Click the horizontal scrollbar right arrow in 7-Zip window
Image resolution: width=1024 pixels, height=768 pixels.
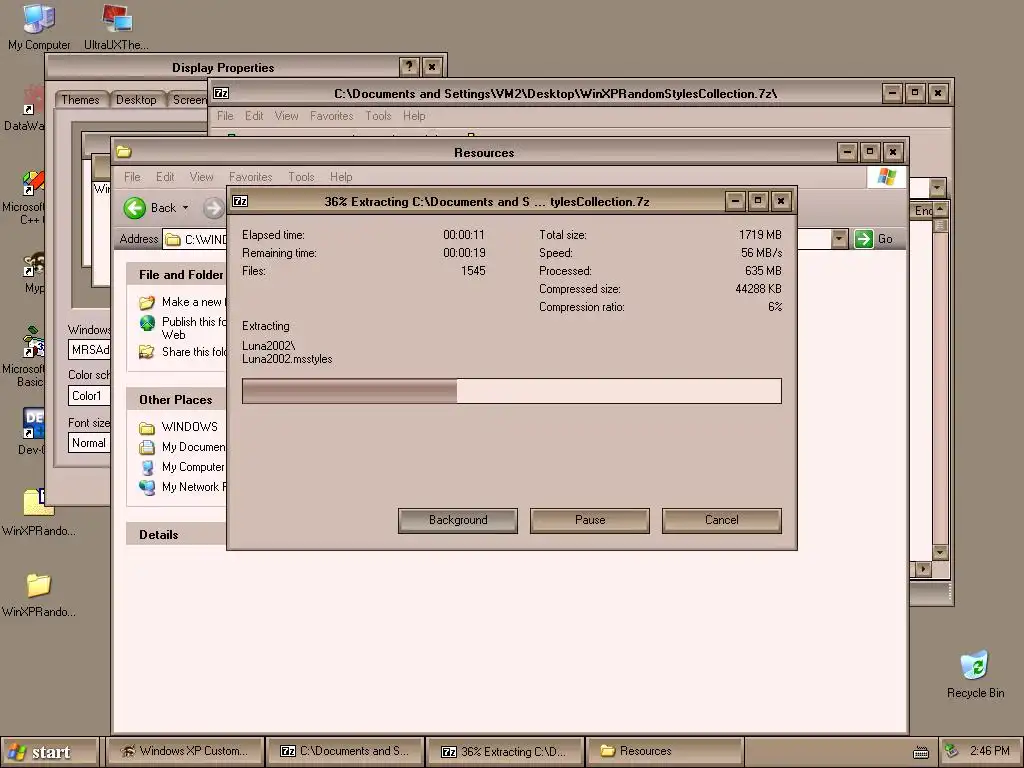coord(923,569)
